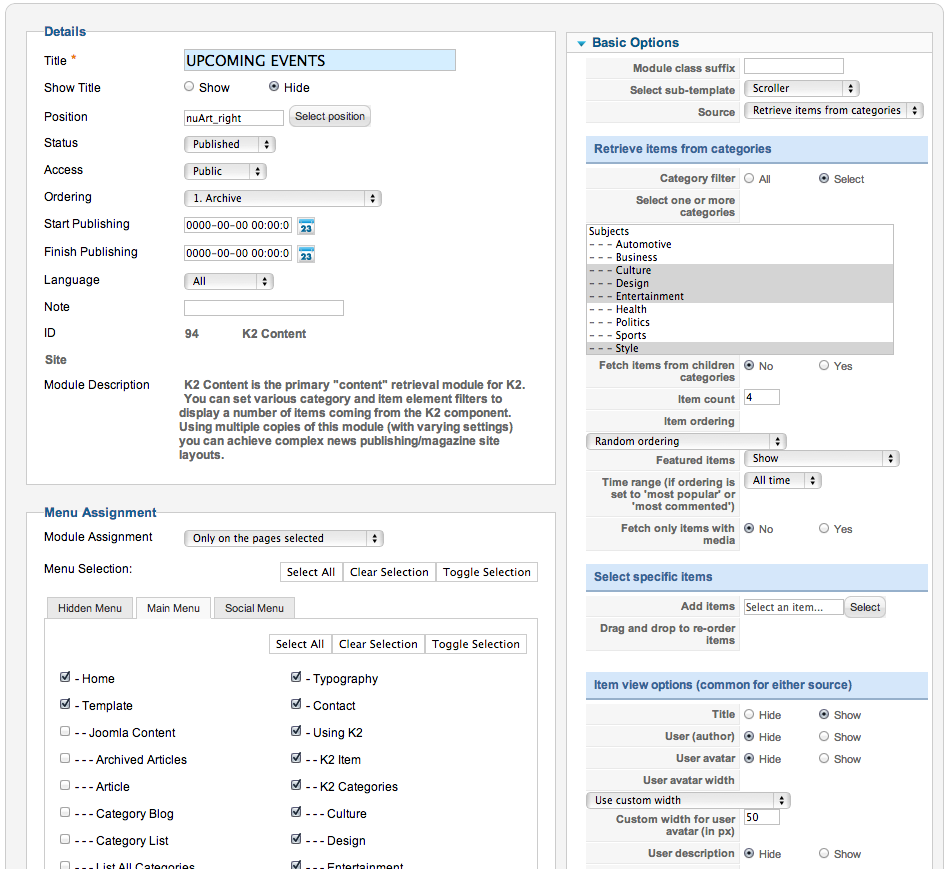Click the Select position button
Viewport: 947px width, 869px height.
[330, 117]
